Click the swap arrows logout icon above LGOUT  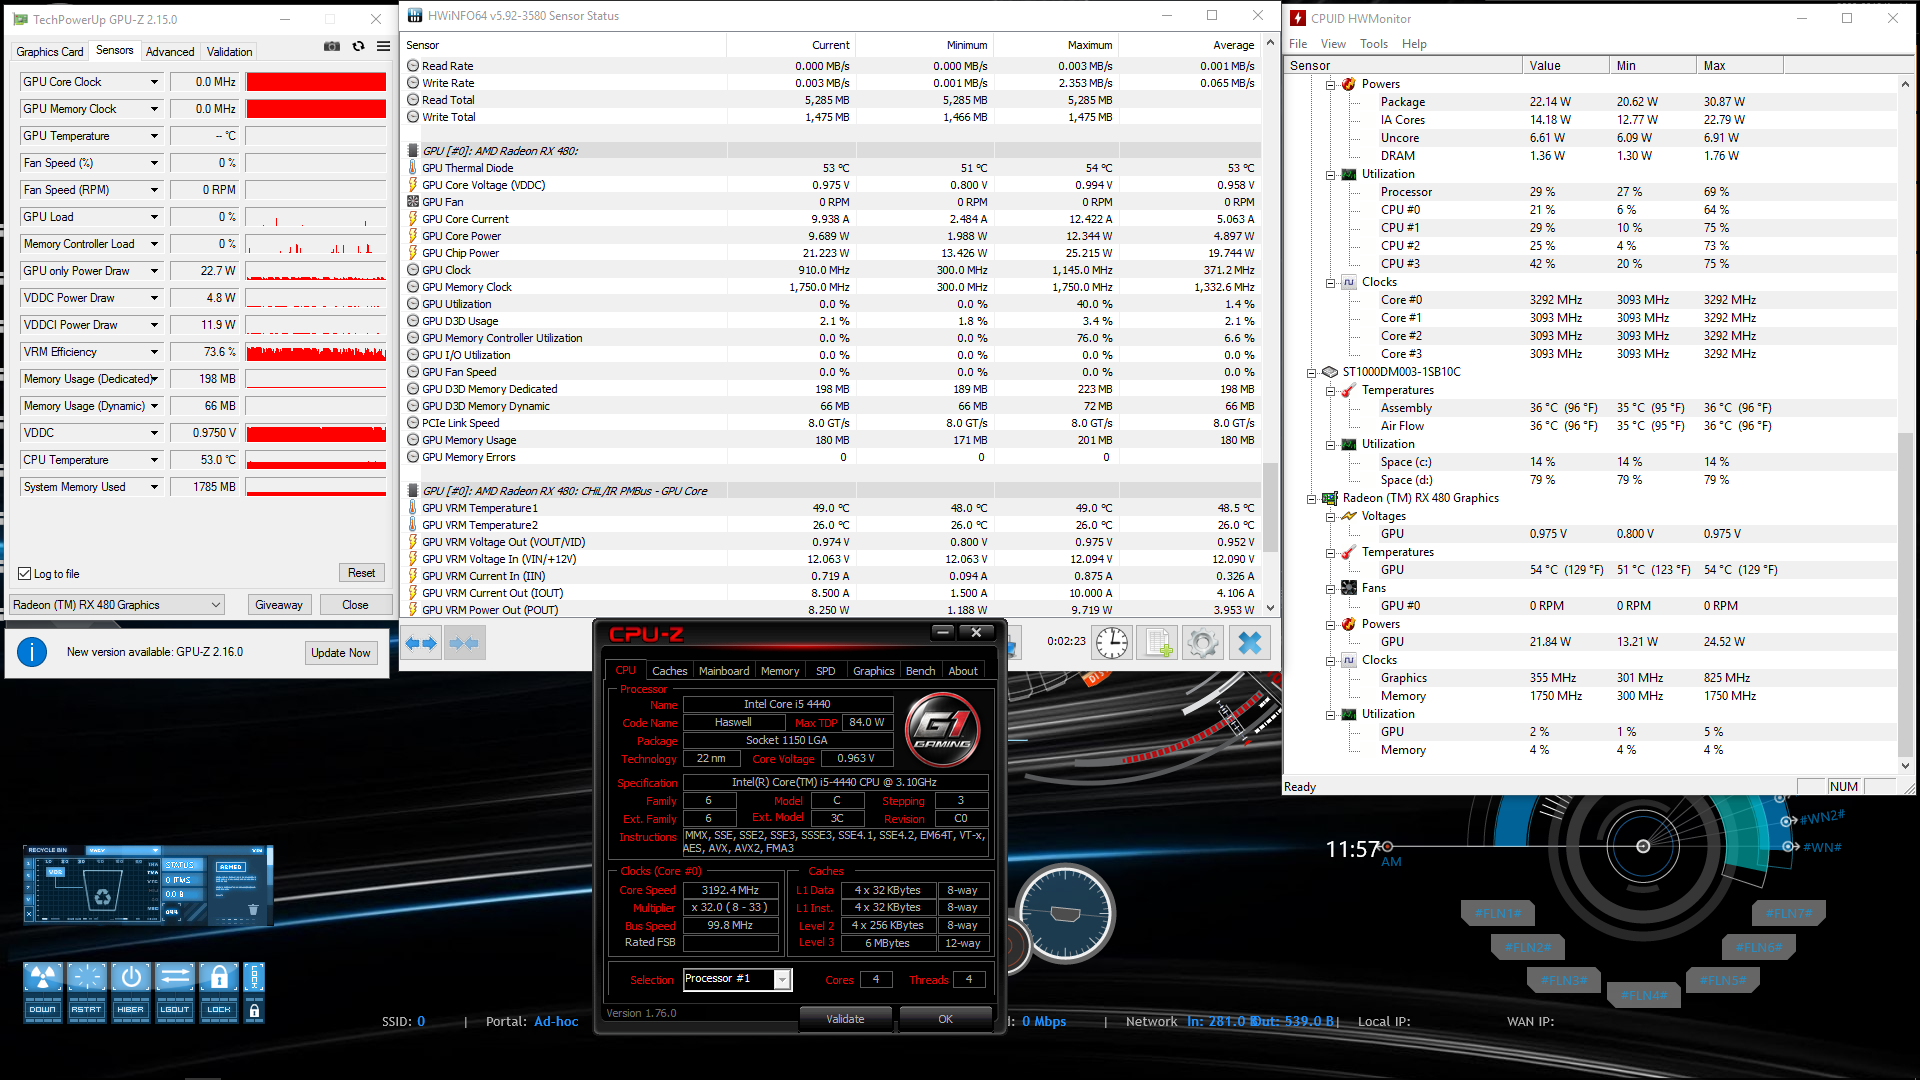click(175, 977)
